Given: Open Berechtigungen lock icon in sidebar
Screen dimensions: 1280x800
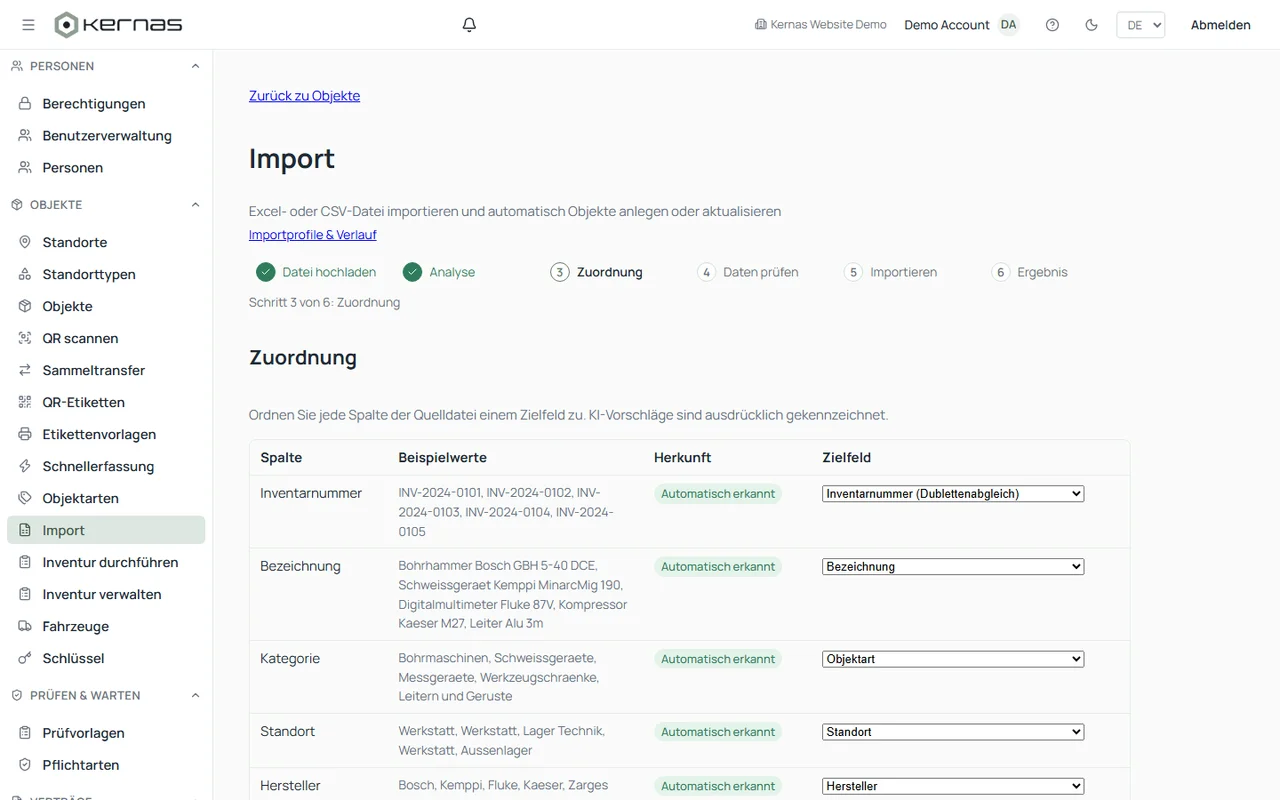Looking at the screenshot, I should 25,104.
